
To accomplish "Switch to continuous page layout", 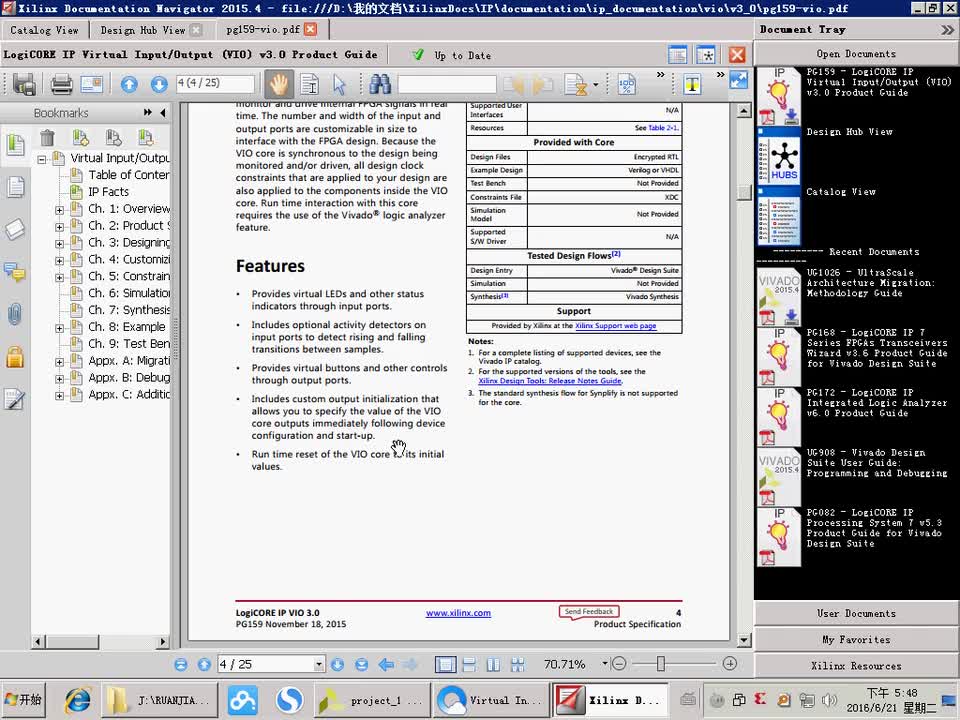I will point(470,664).
